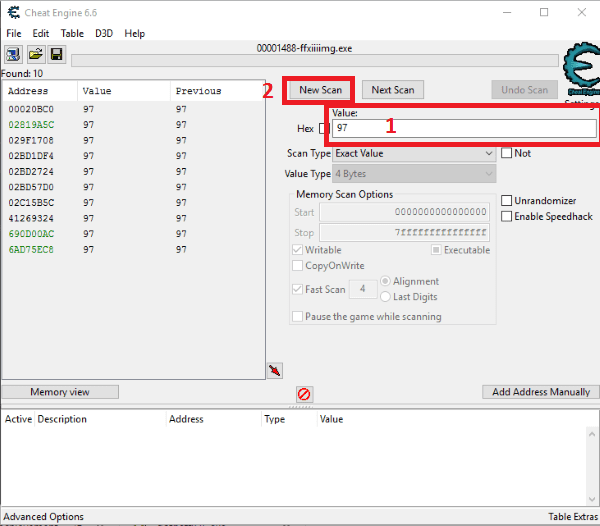600x526 pixels.
Task: Enable Pause the game while scanning
Action: tap(297, 316)
